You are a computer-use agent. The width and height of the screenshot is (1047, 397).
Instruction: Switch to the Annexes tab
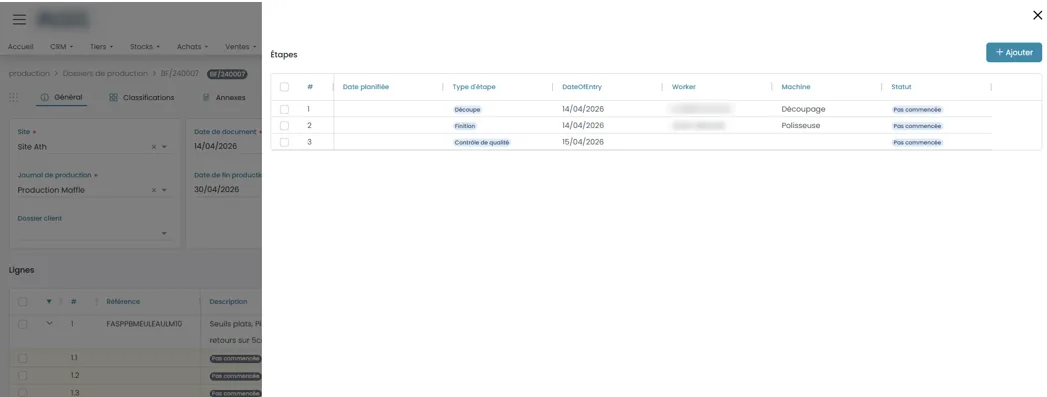click(x=224, y=97)
